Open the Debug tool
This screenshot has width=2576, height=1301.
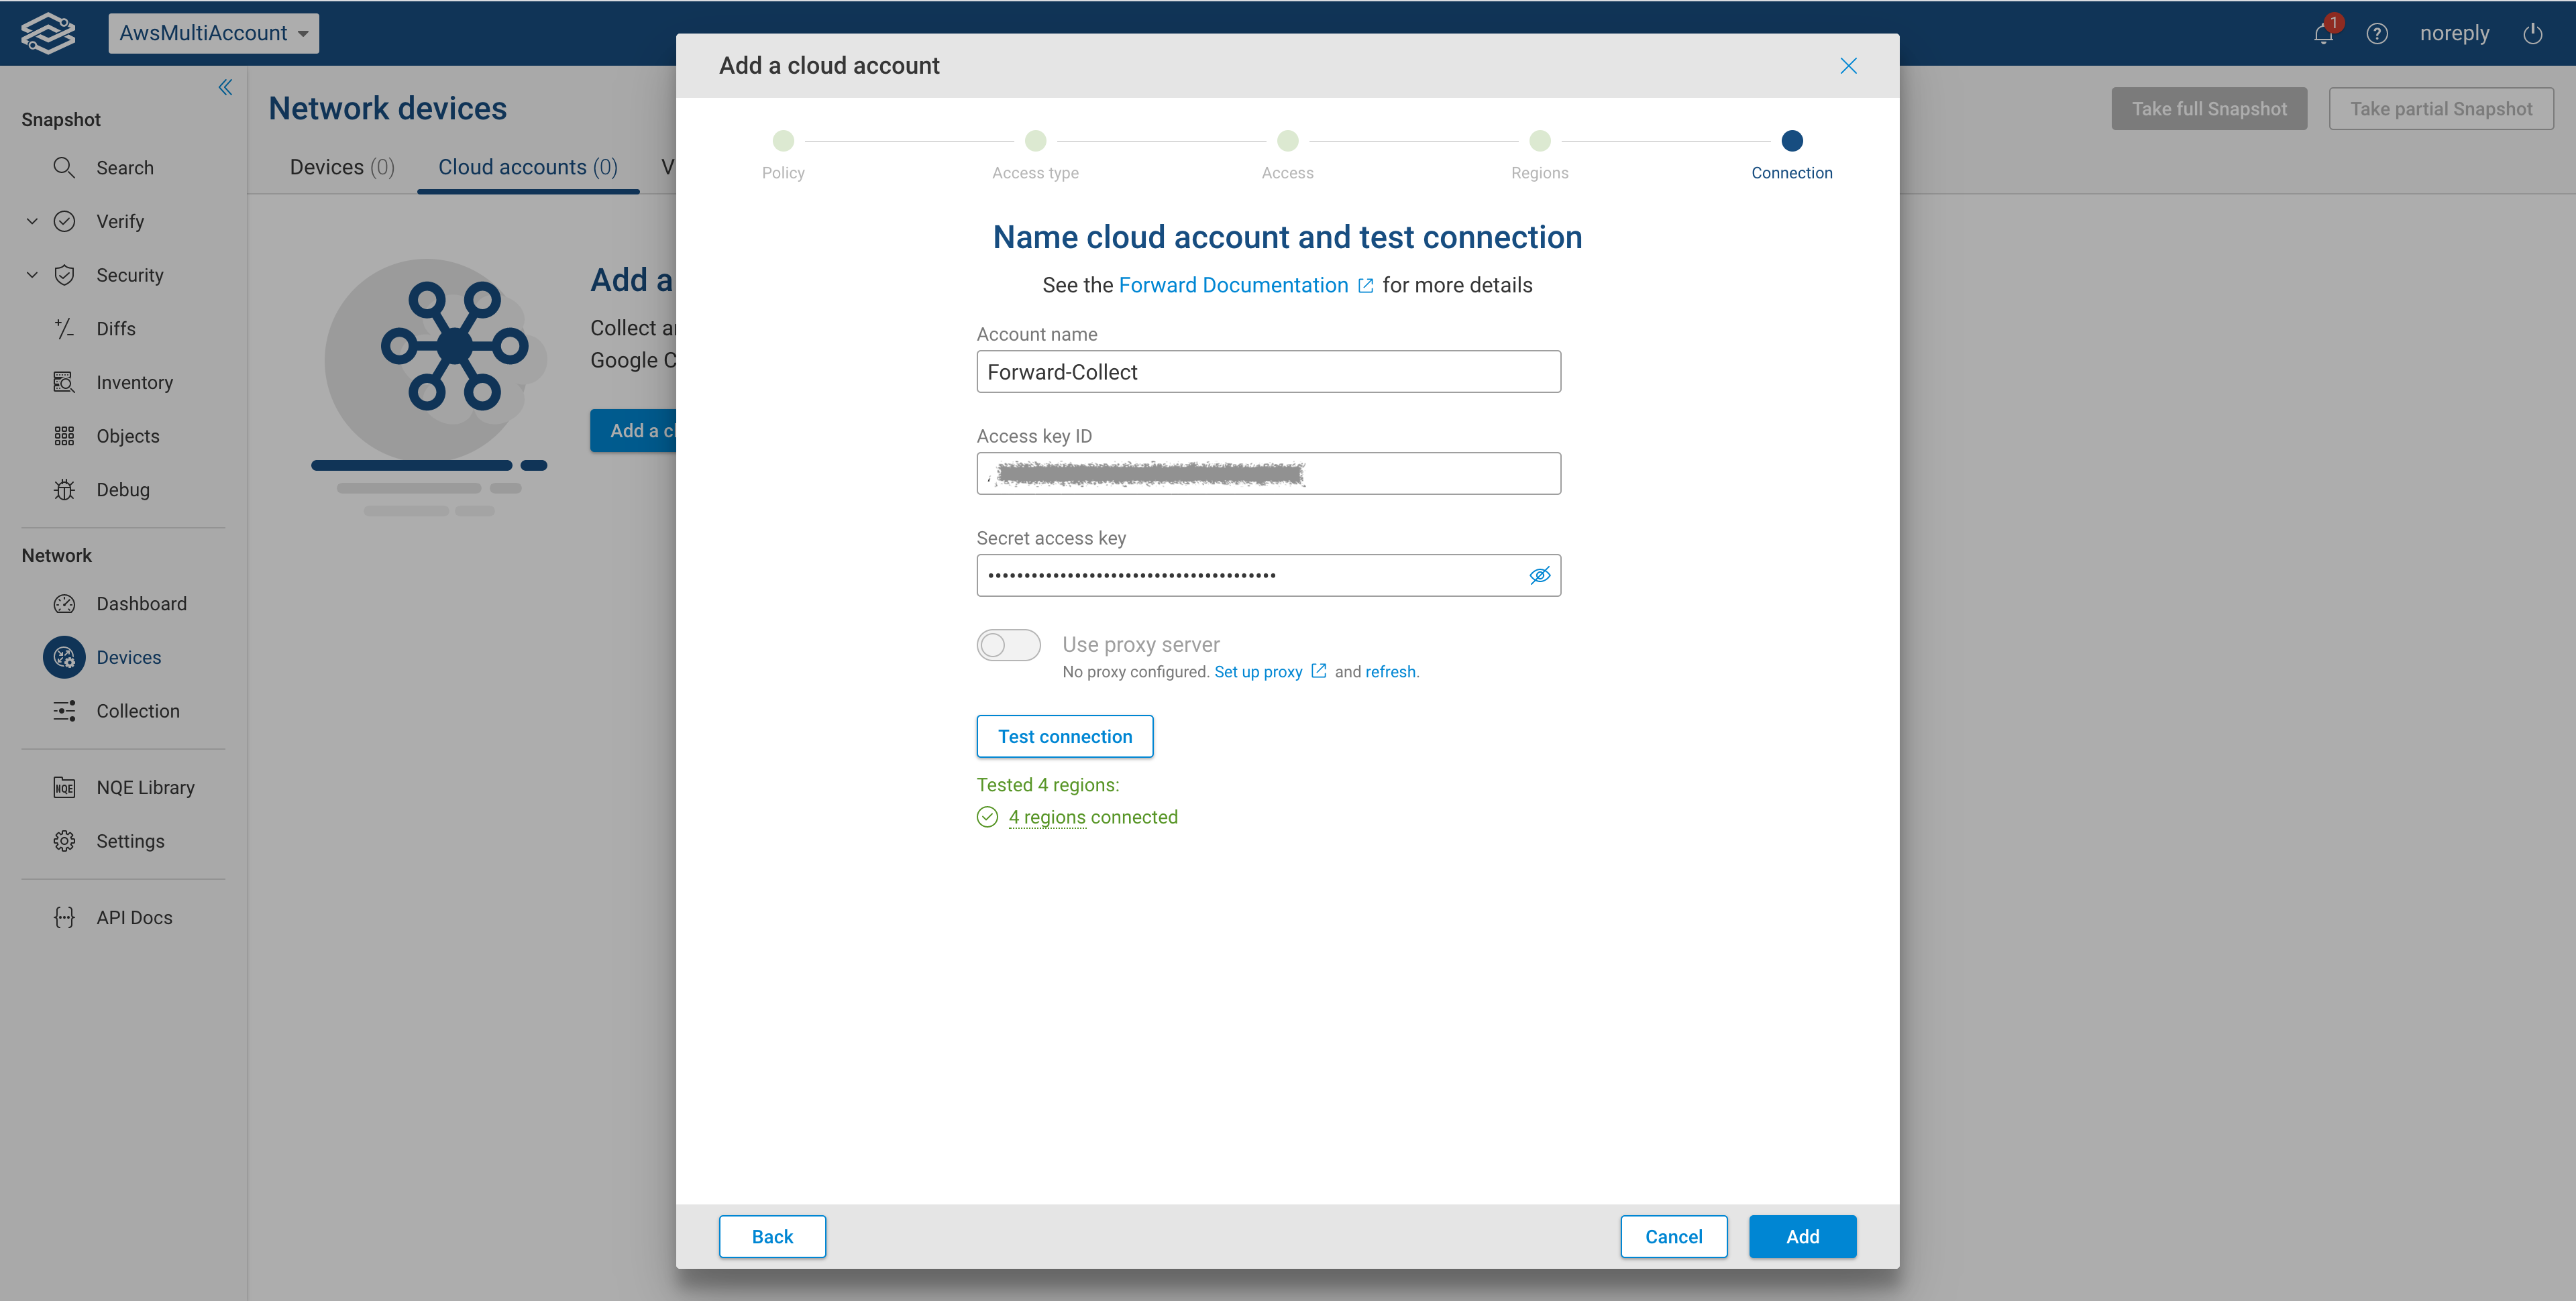click(64, 489)
